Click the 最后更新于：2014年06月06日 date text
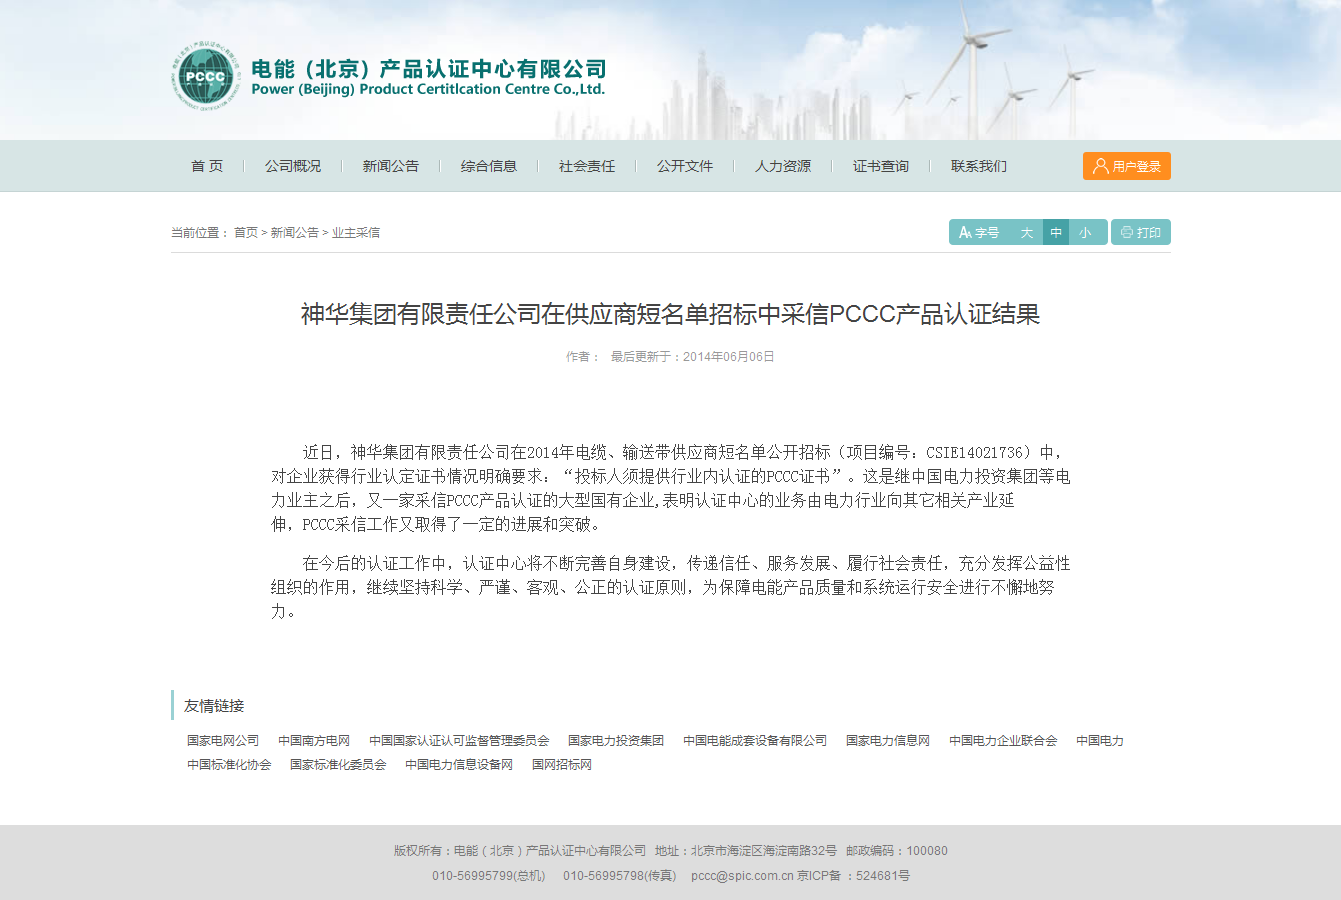 pos(693,357)
